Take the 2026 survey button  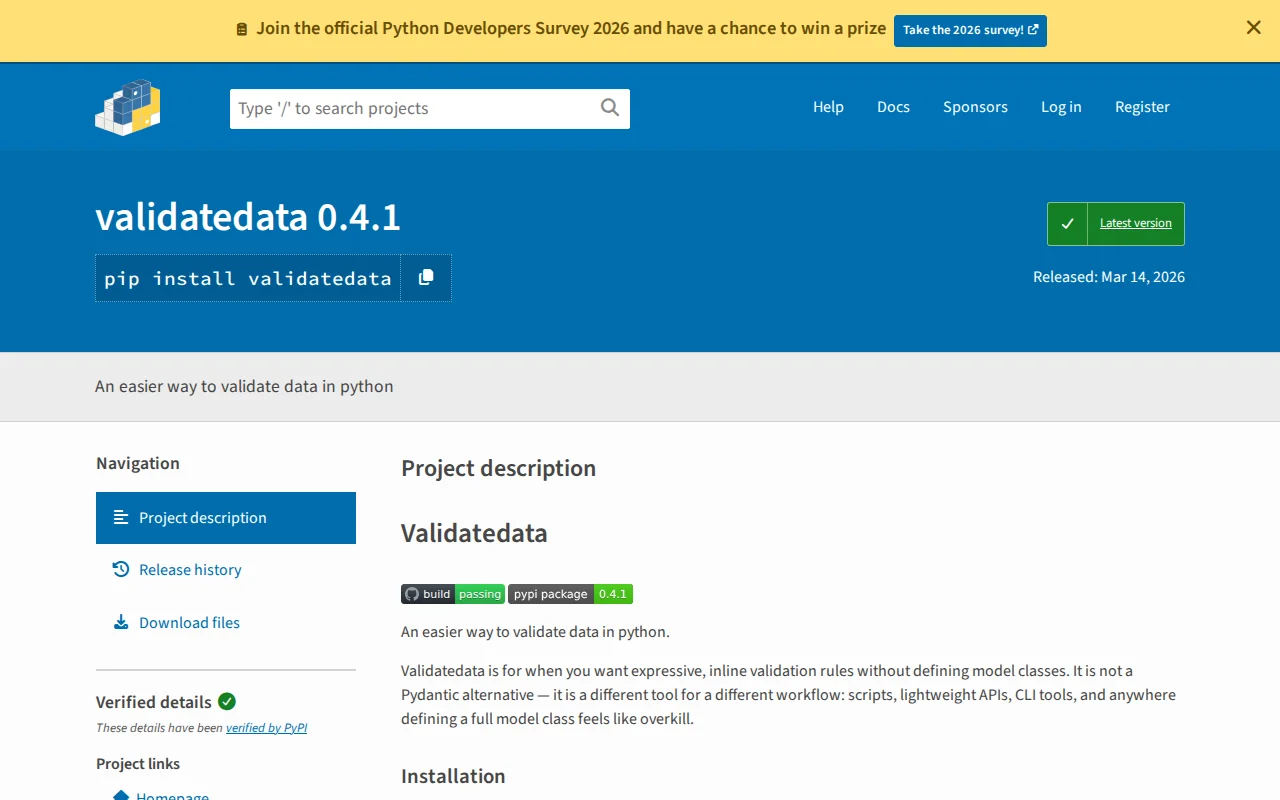[970, 30]
